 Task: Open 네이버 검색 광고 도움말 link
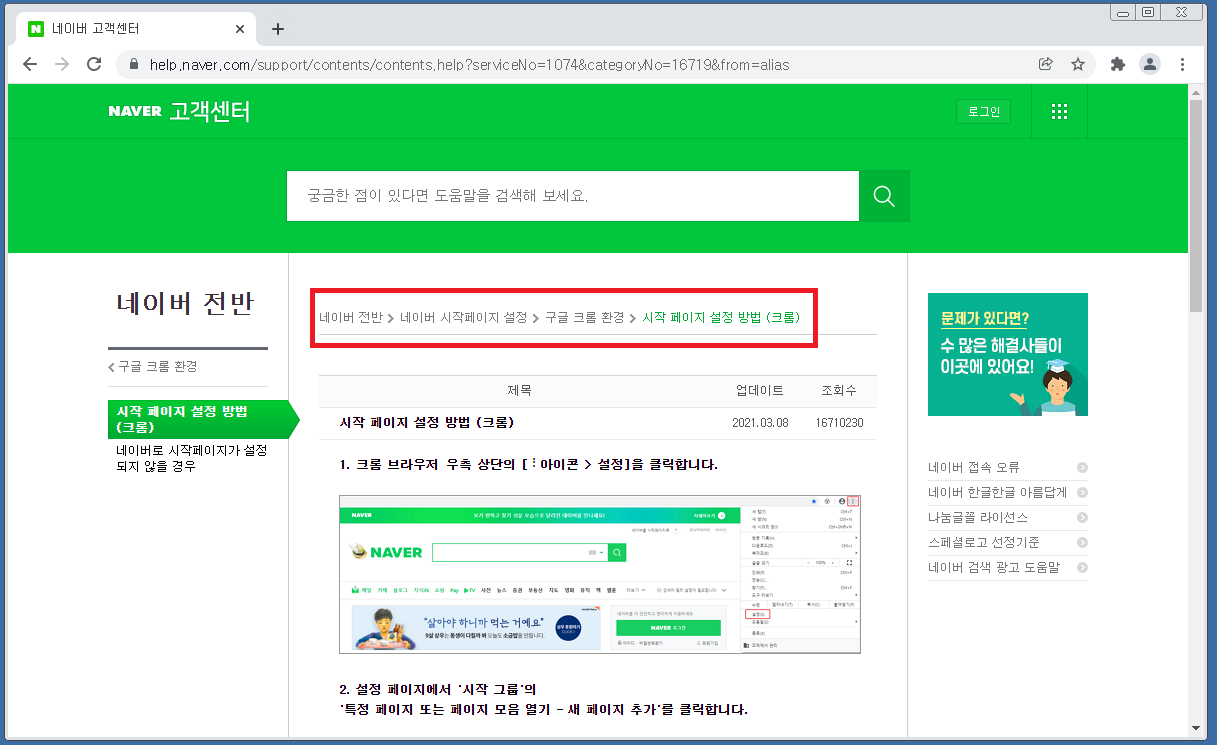pyautogui.click(x=994, y=567)
